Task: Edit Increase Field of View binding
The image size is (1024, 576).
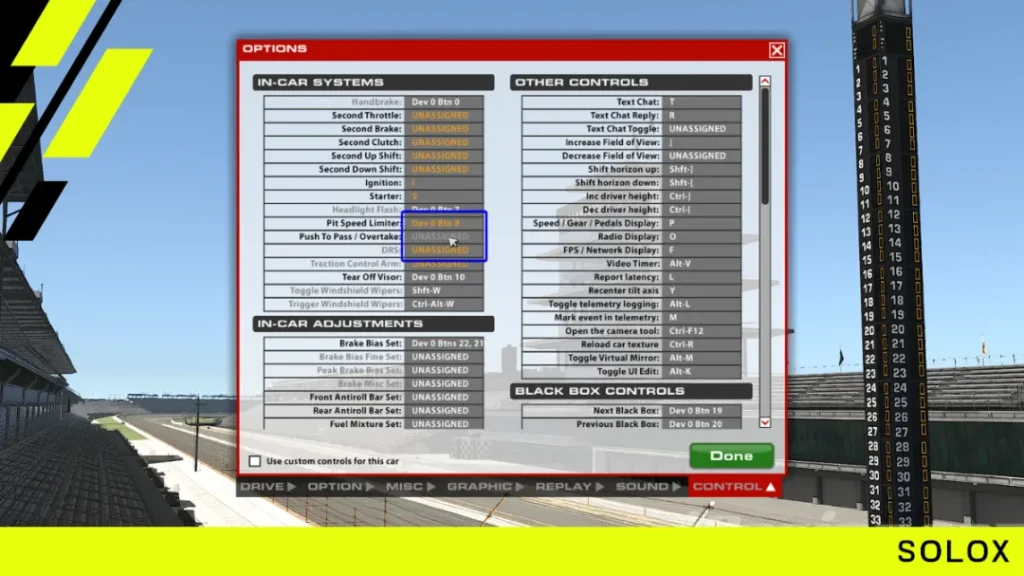Action: [702, 142]
